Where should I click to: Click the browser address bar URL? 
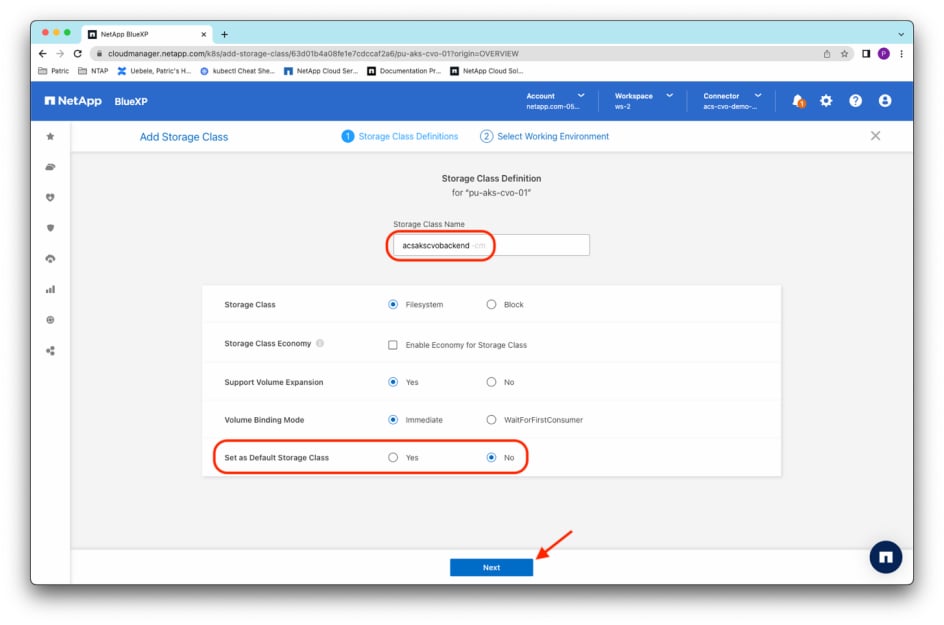tap(313, 54)
